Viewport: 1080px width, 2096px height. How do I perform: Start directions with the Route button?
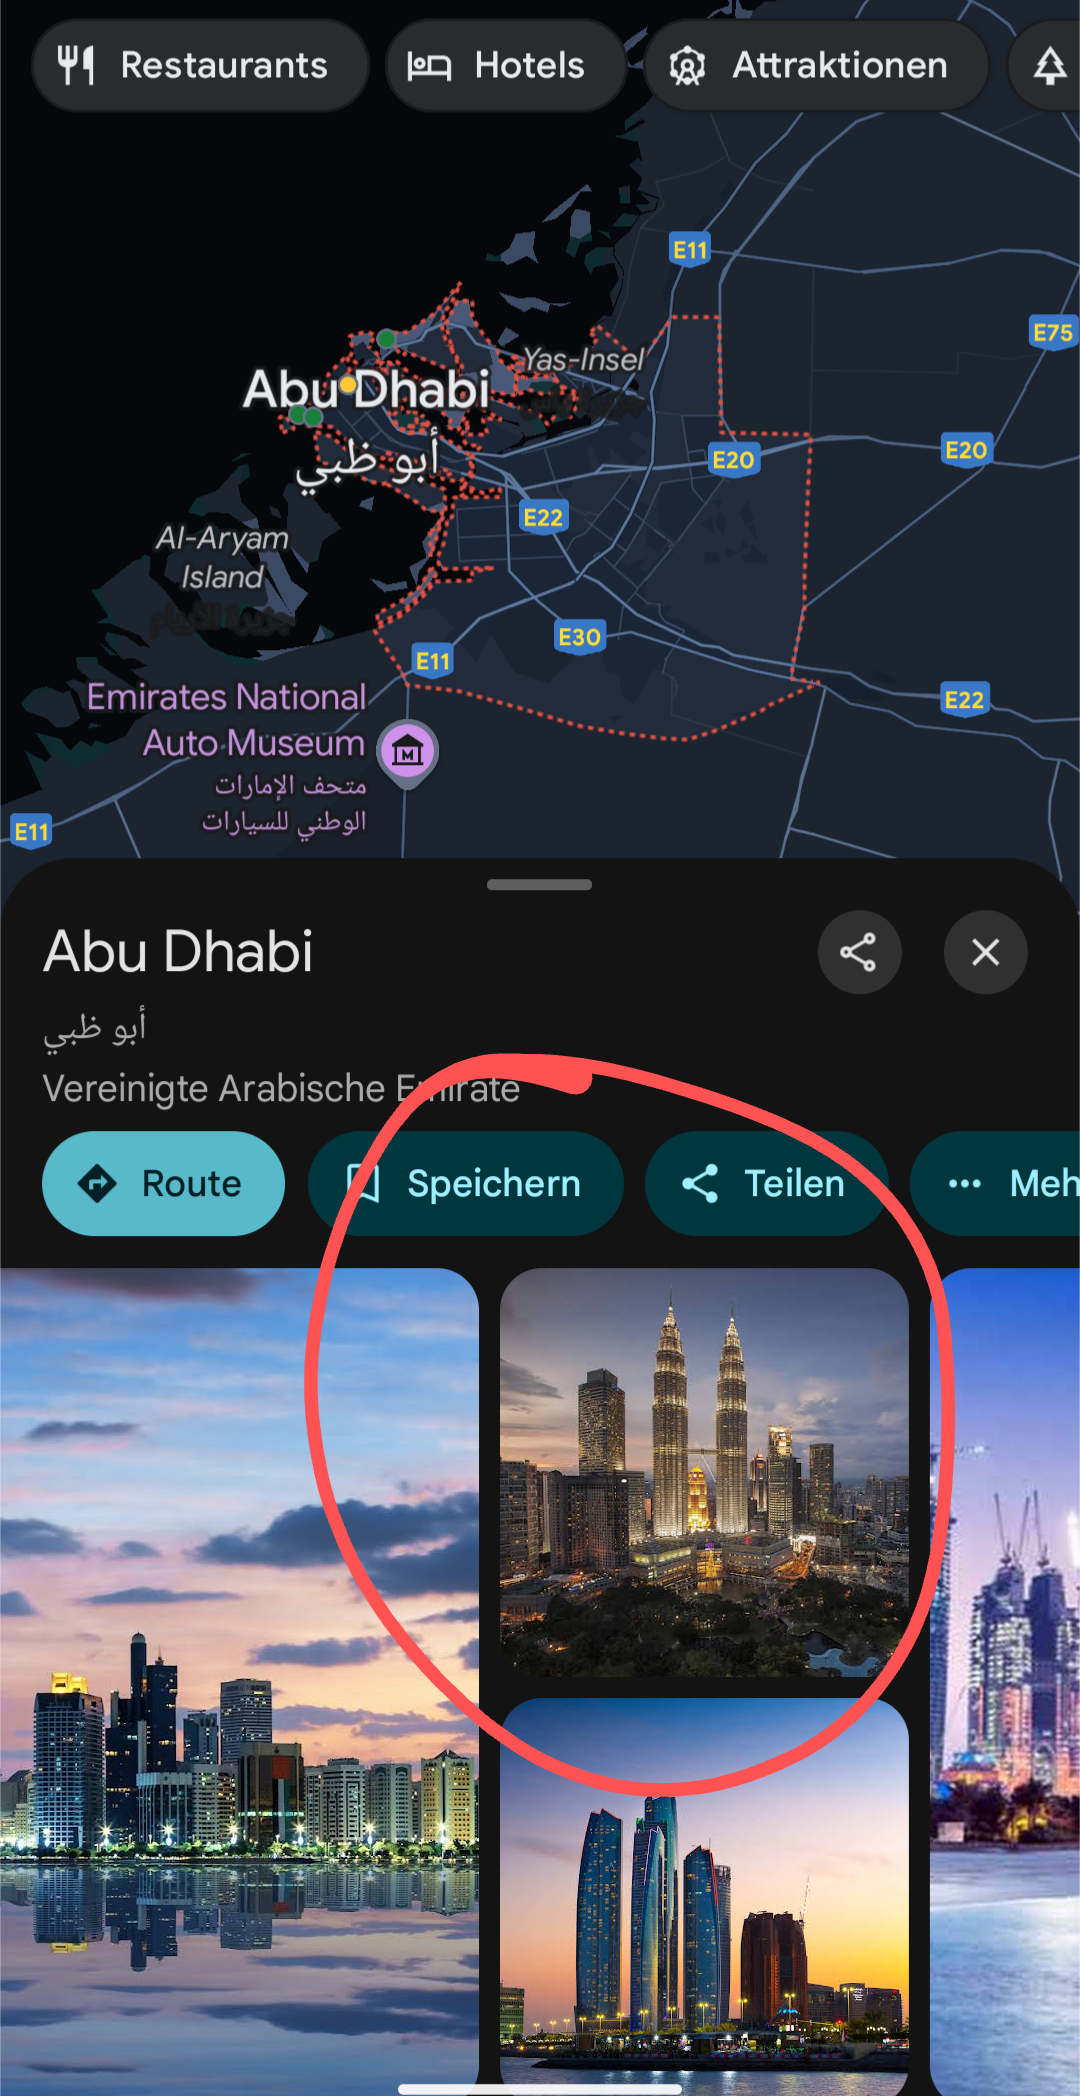click(x=163, y=1184)
